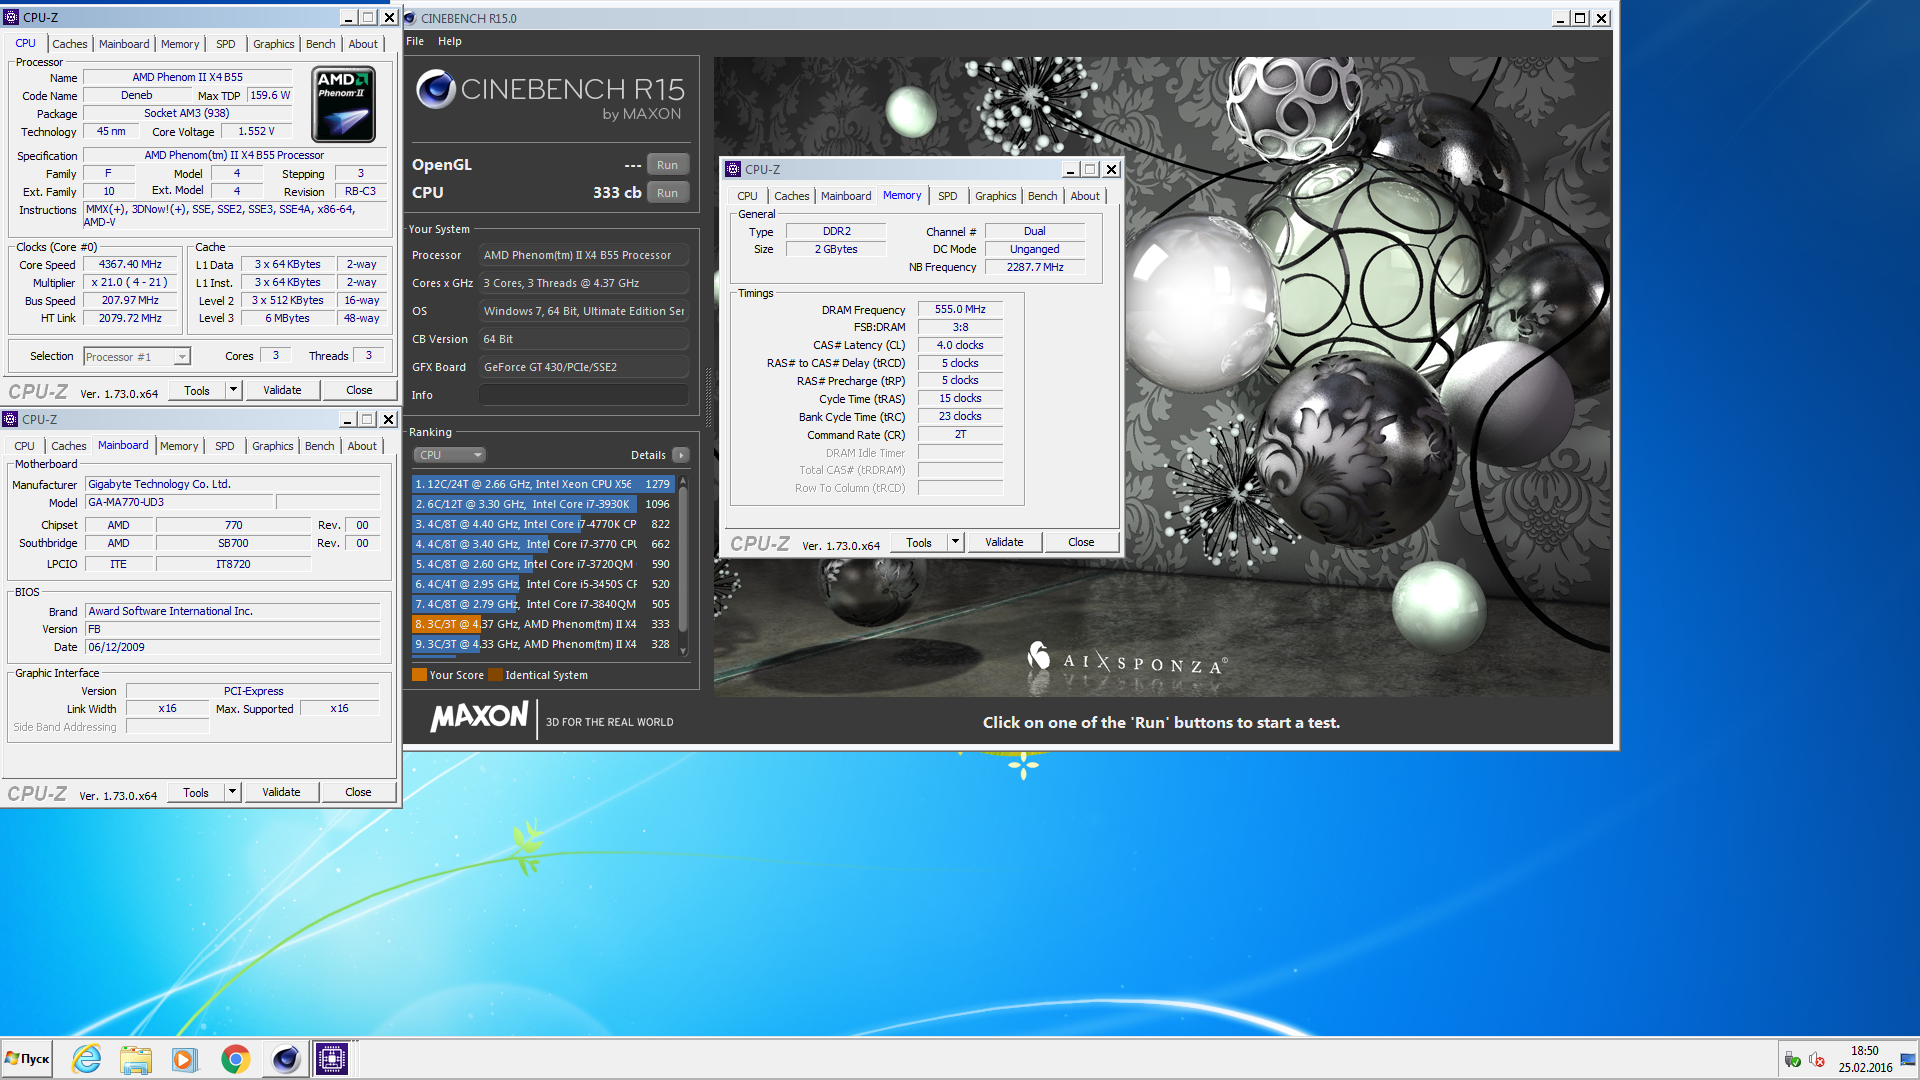Click the DRAM Frequency value 555.0 MHz
The width and height of the screenshot is (1920, 1080).
[960, 310]
